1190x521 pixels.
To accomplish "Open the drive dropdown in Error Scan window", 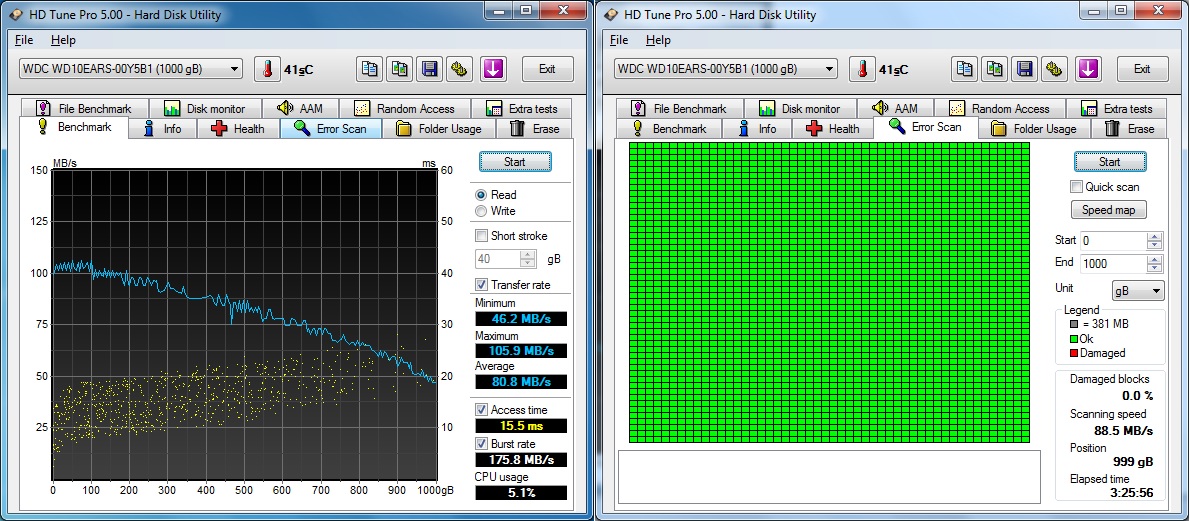I will click(x=726, y=69).
